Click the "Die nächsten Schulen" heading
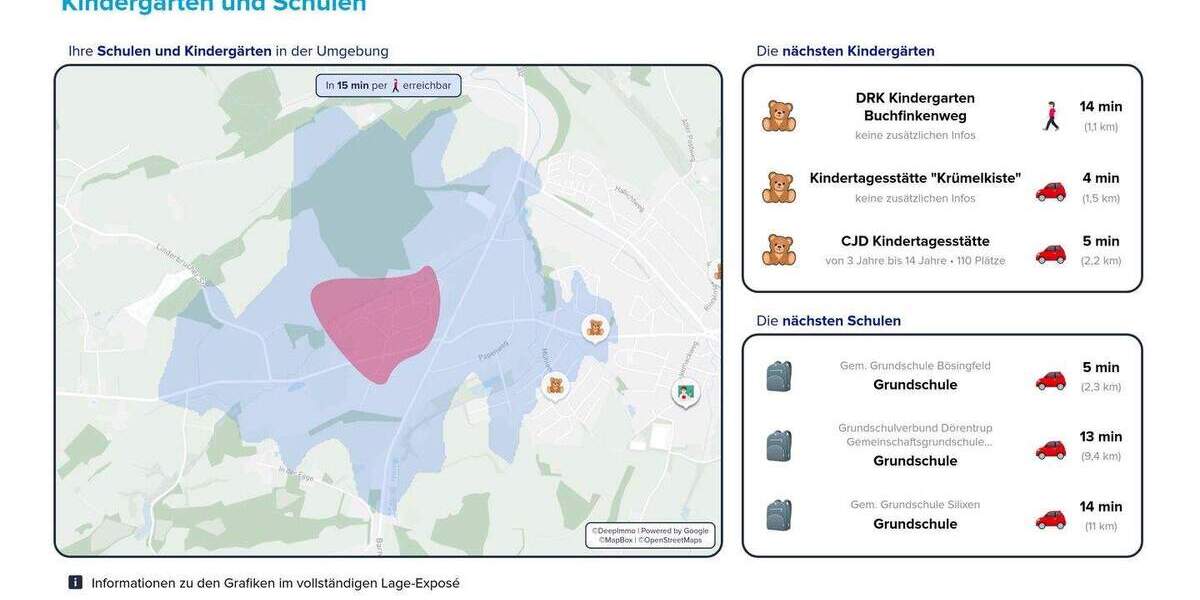 click(828, 321)
